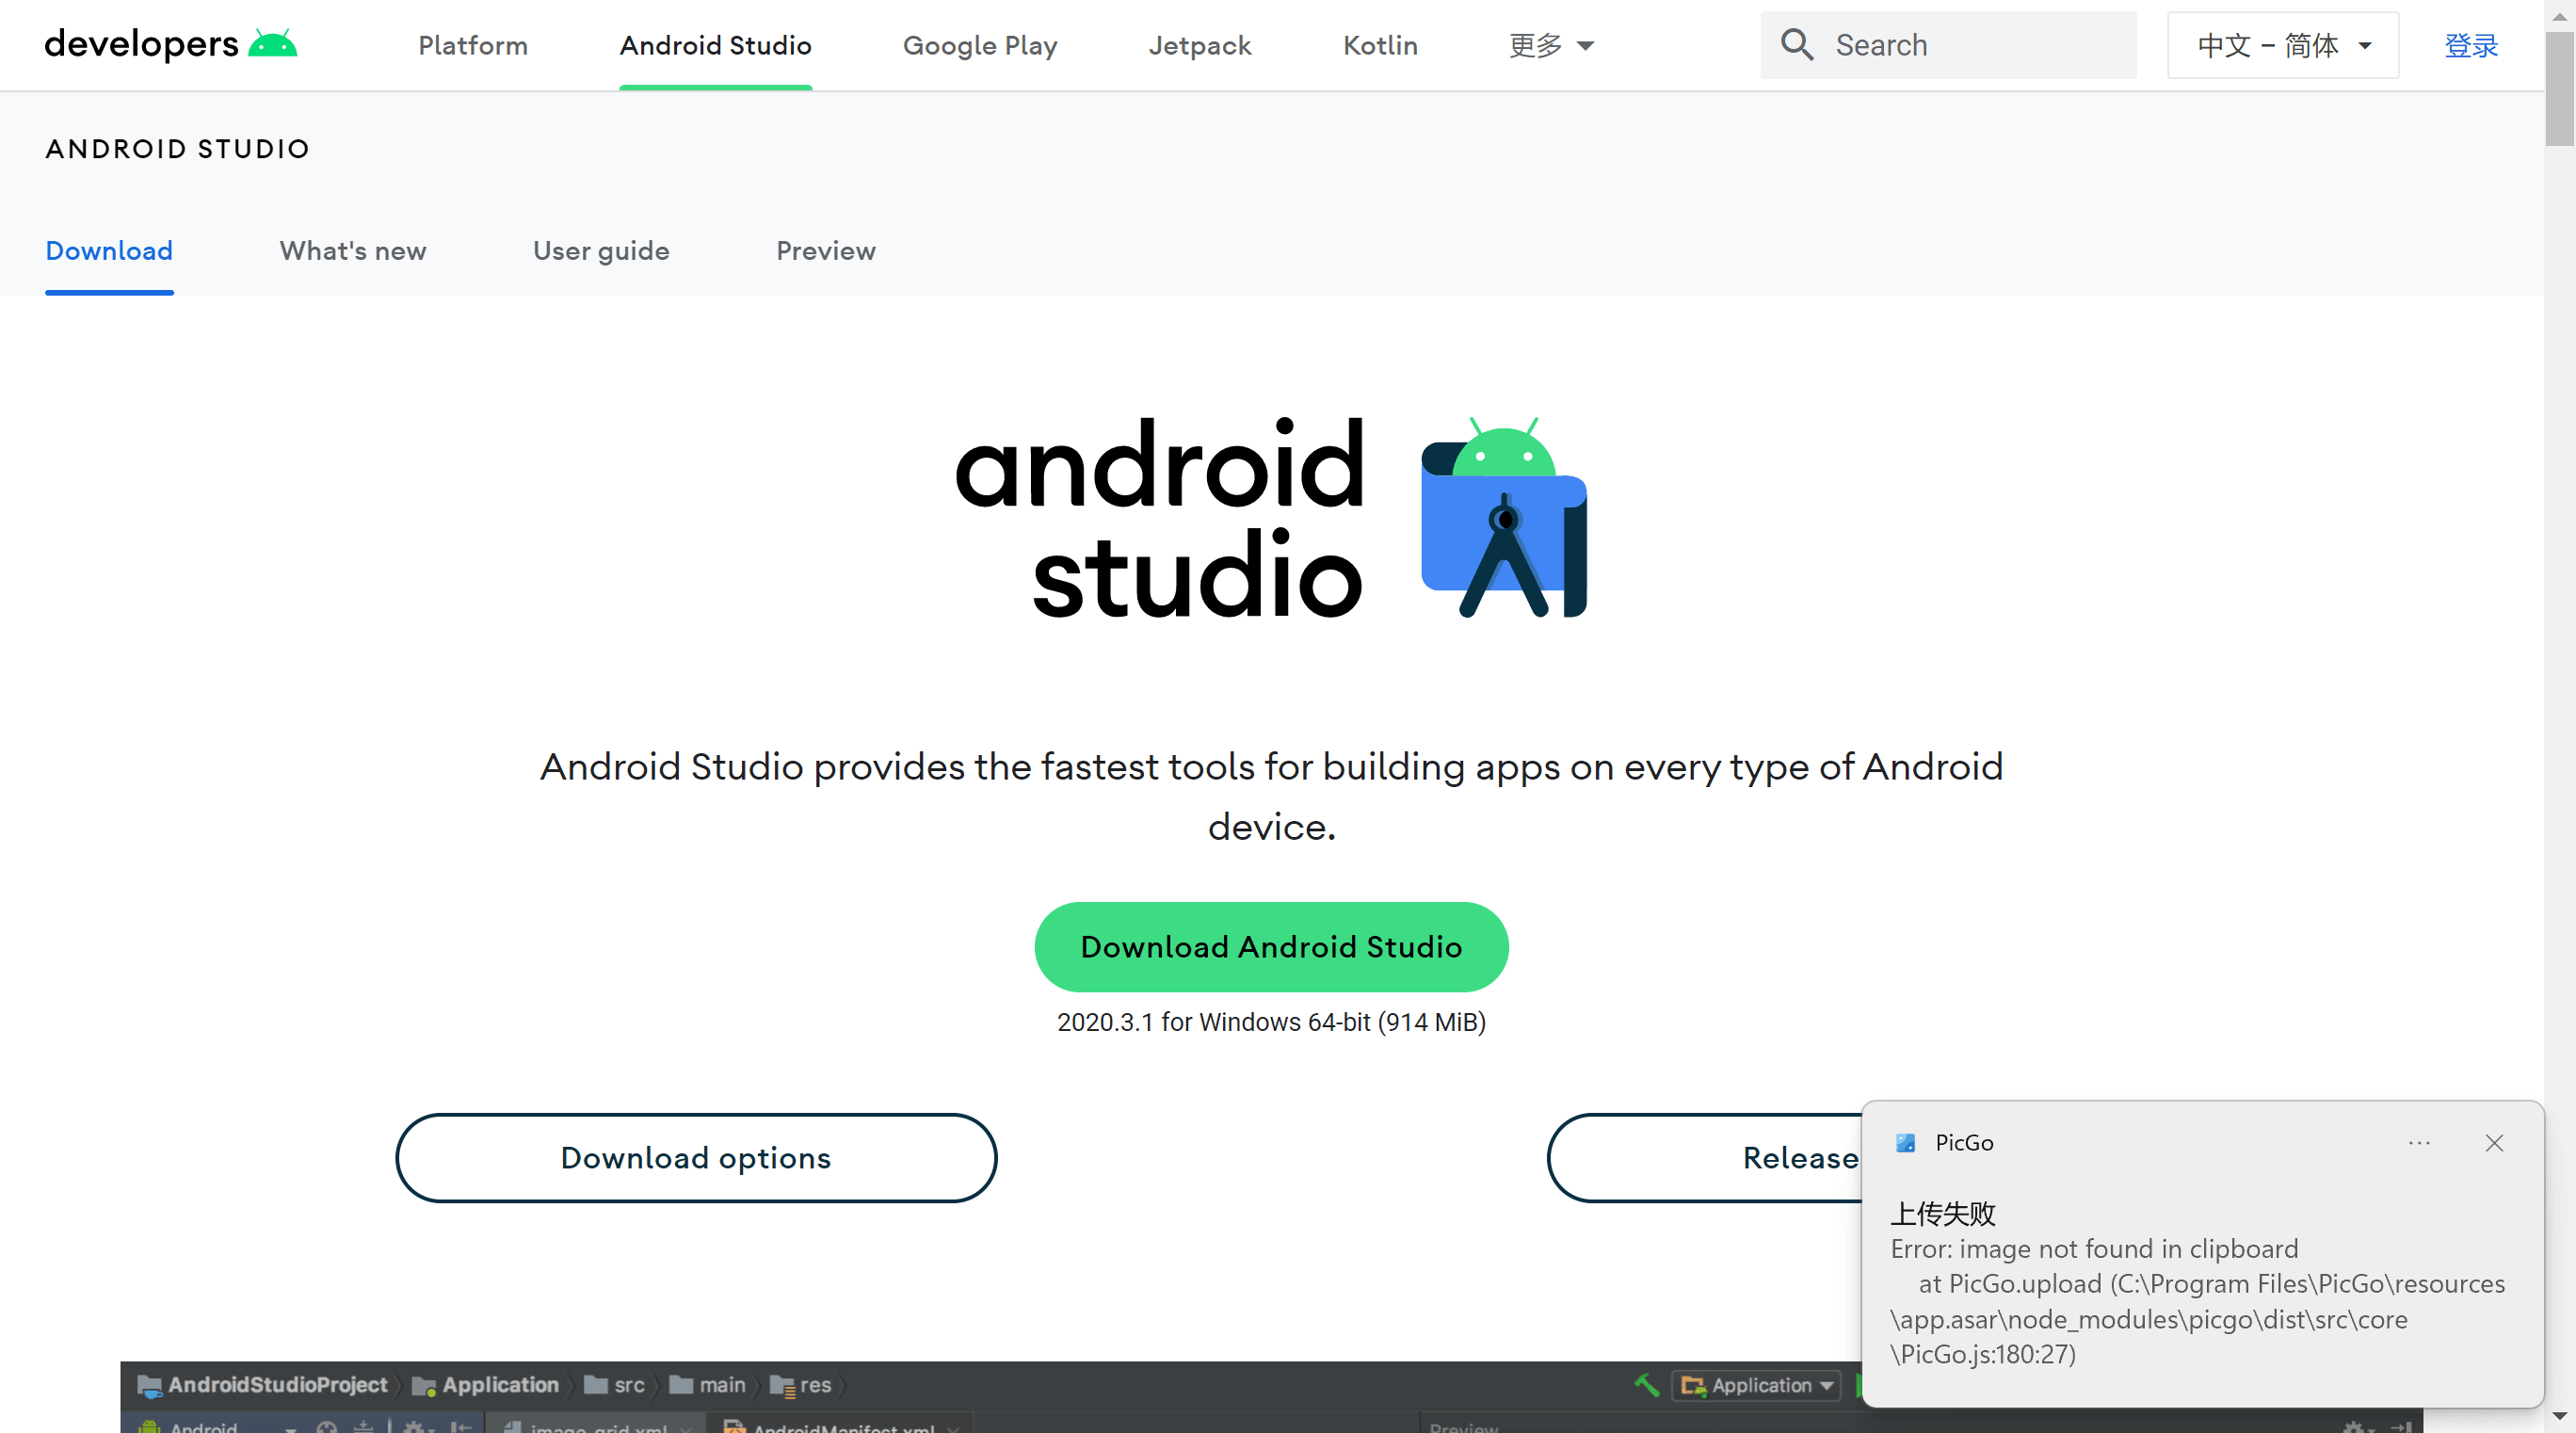Open PicGo notification options (three dots)
2576x1433 pixels.
pos(2418,1143)
